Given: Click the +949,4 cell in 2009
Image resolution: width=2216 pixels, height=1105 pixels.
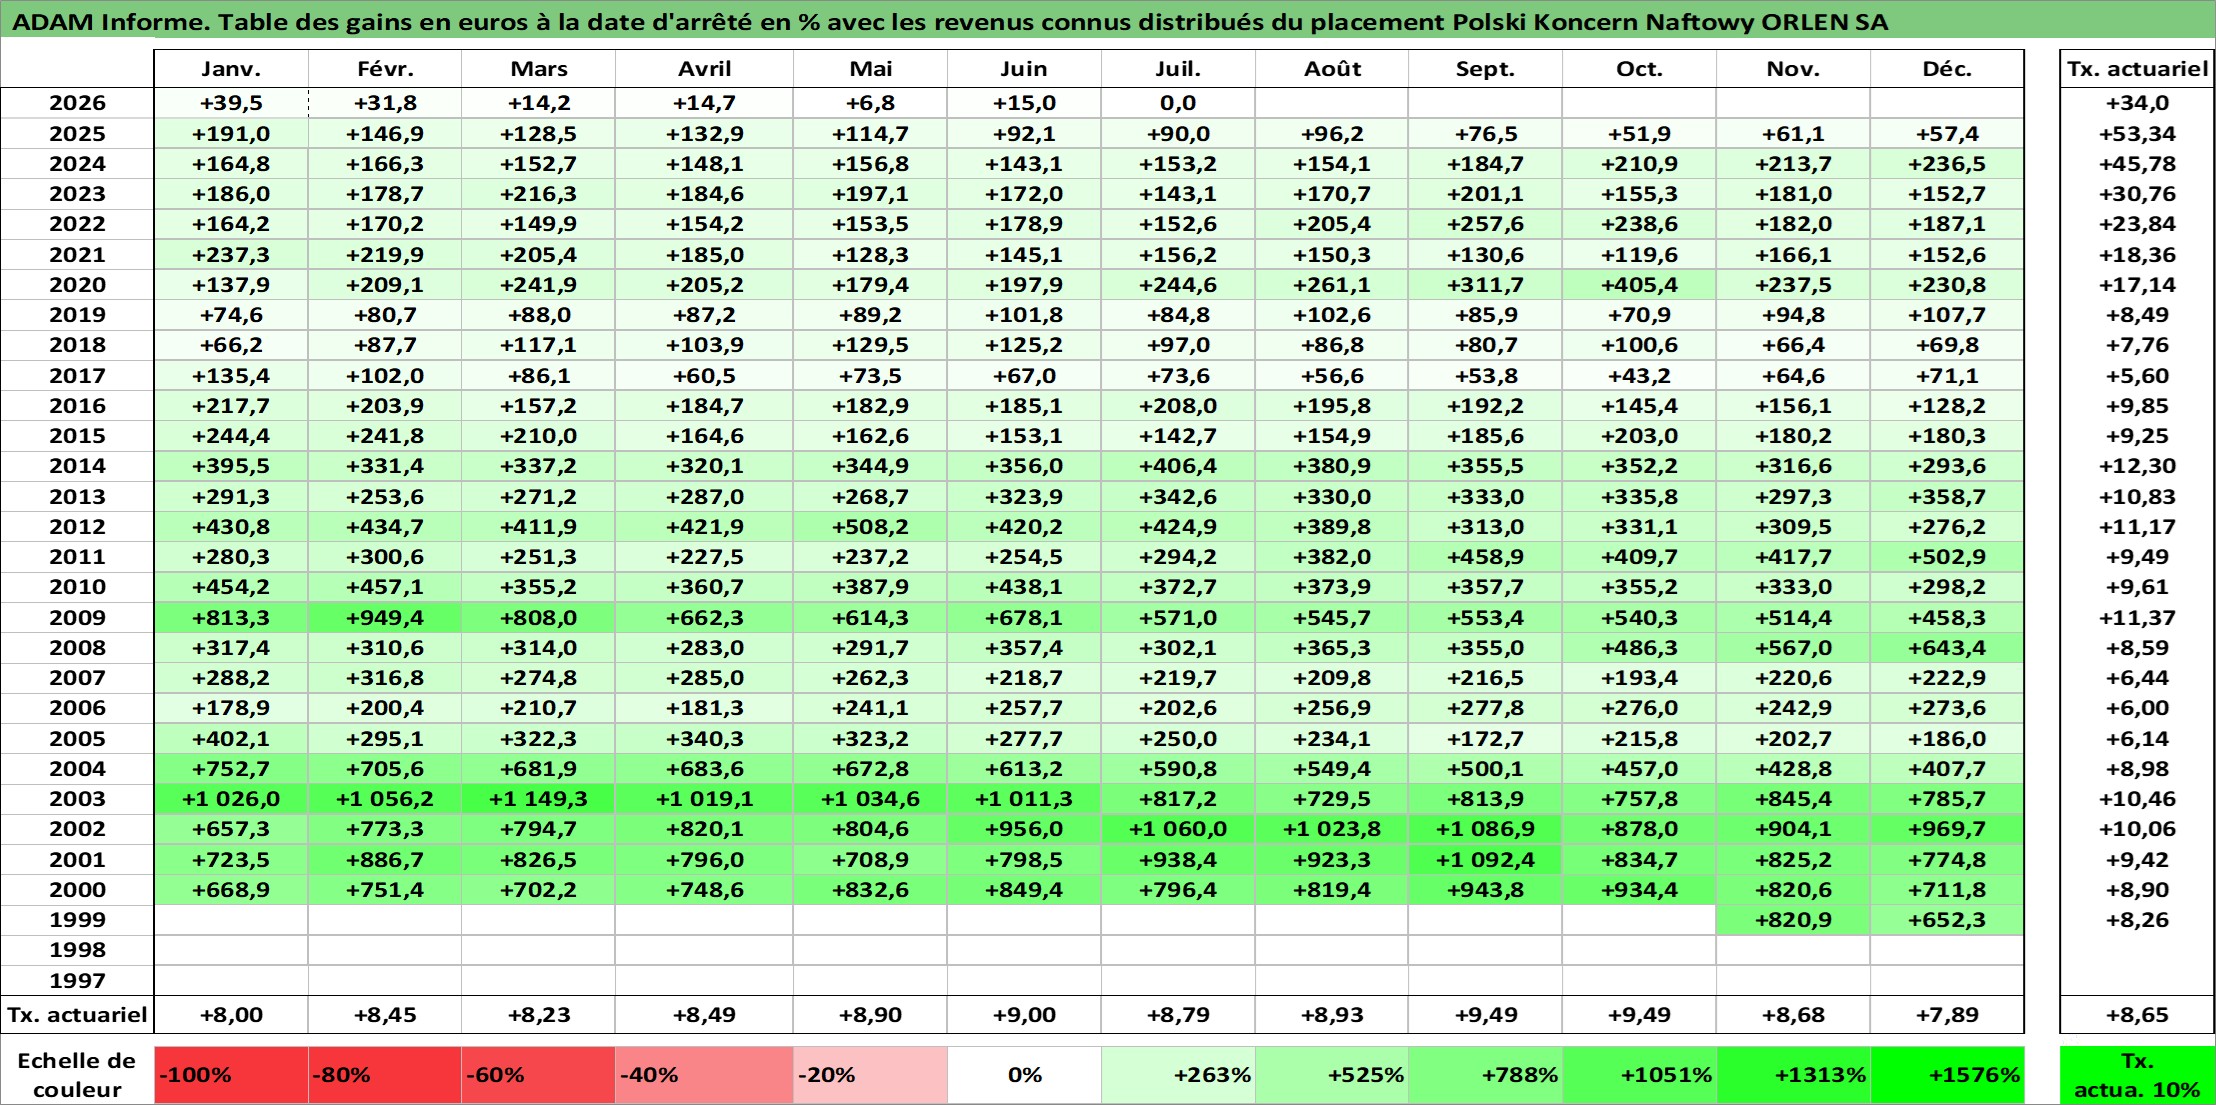Looking at the screenshot, I should (x=385, y=617).
